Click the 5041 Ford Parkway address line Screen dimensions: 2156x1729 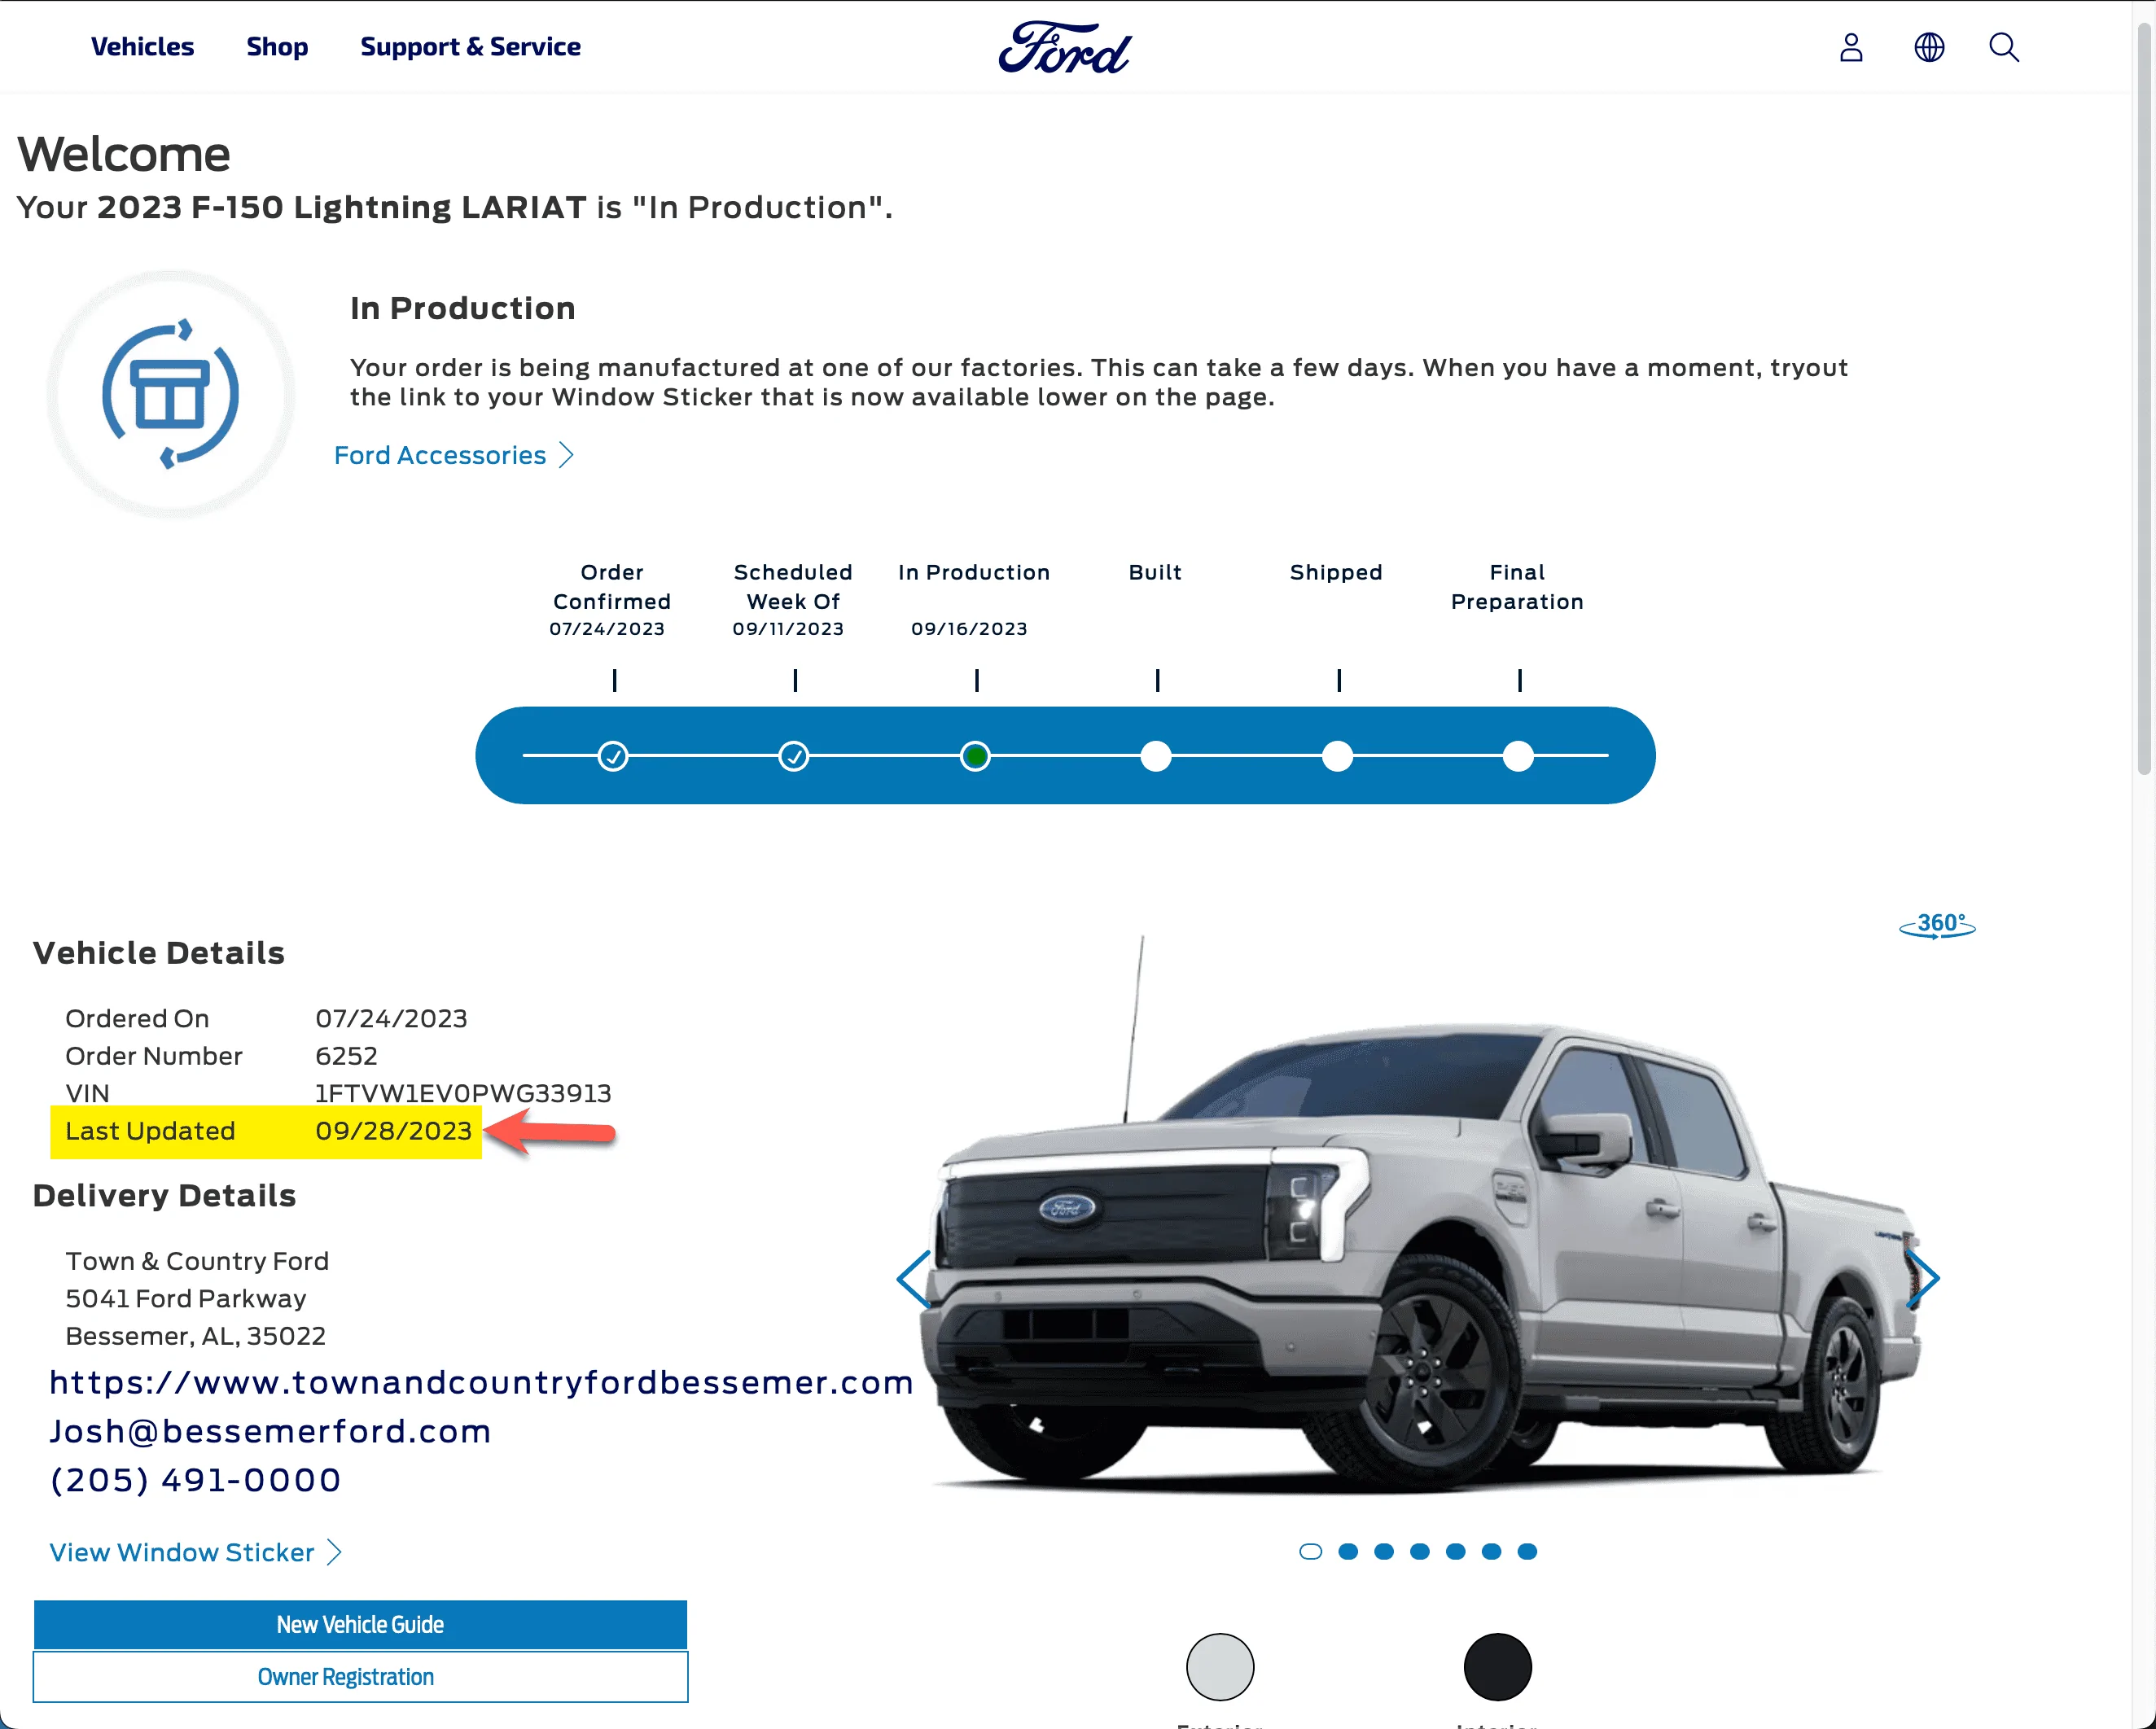coord(186,1298)
